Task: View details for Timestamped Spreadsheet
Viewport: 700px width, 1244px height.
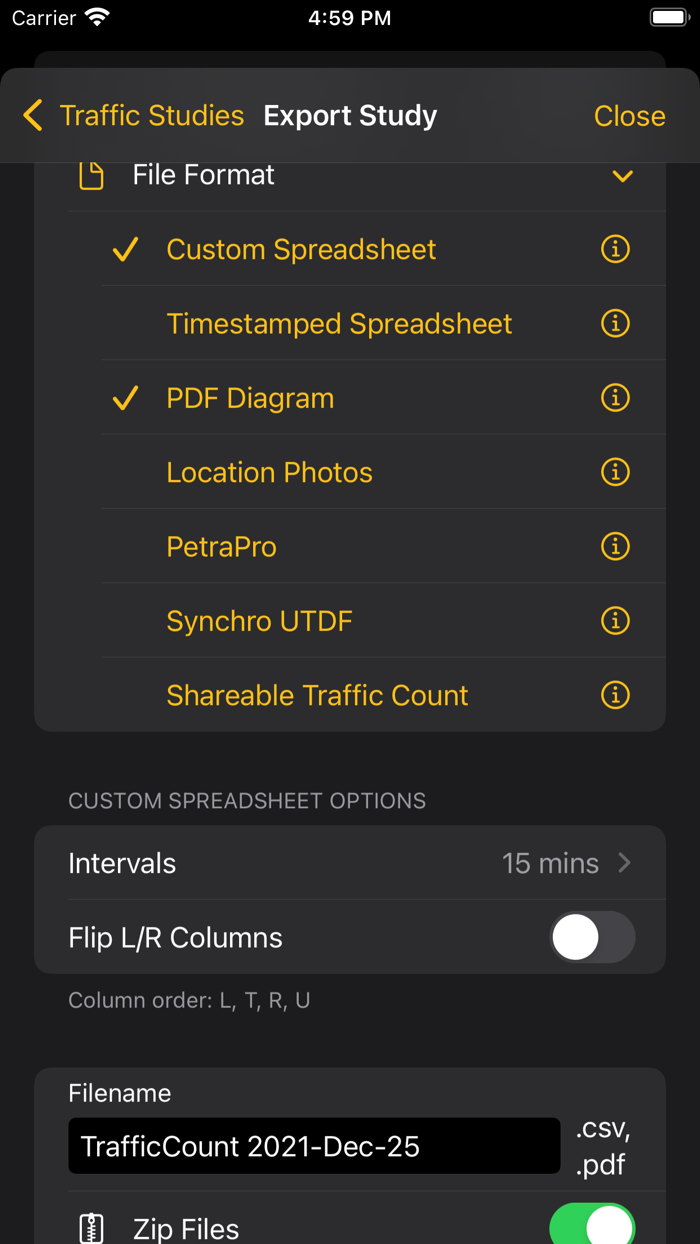Action: 615,323
